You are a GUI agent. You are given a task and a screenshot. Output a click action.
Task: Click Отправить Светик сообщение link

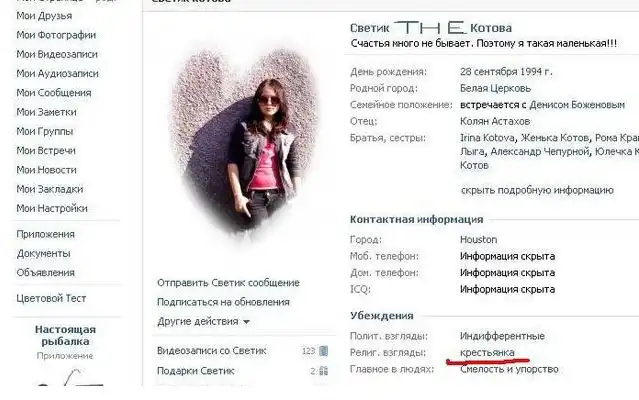[x=228, y=283]
